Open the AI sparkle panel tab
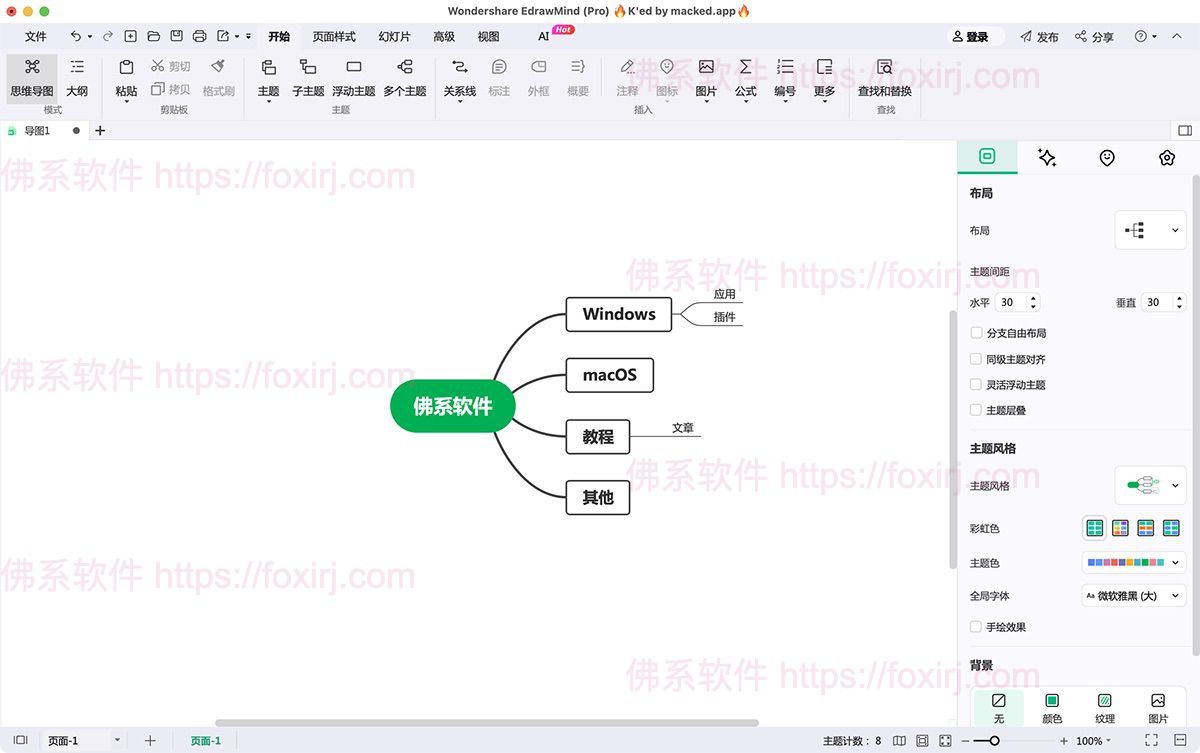1200x753 pixels. point(1047,157)
